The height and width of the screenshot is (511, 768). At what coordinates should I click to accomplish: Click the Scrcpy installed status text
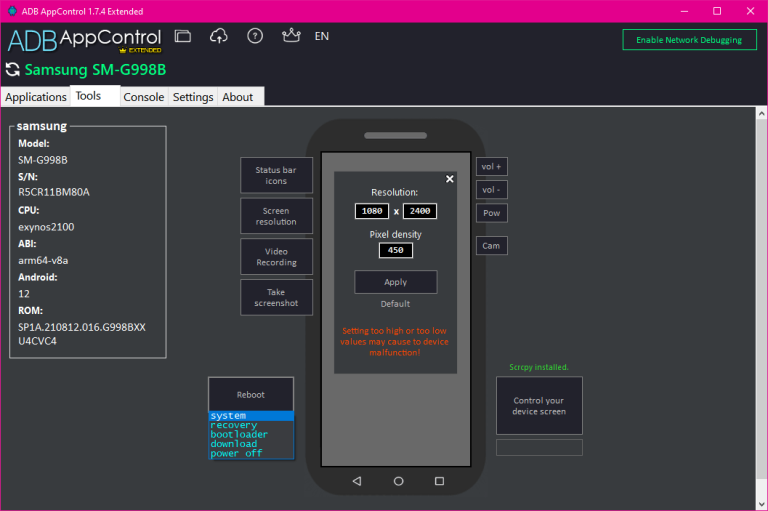point(539,367)
